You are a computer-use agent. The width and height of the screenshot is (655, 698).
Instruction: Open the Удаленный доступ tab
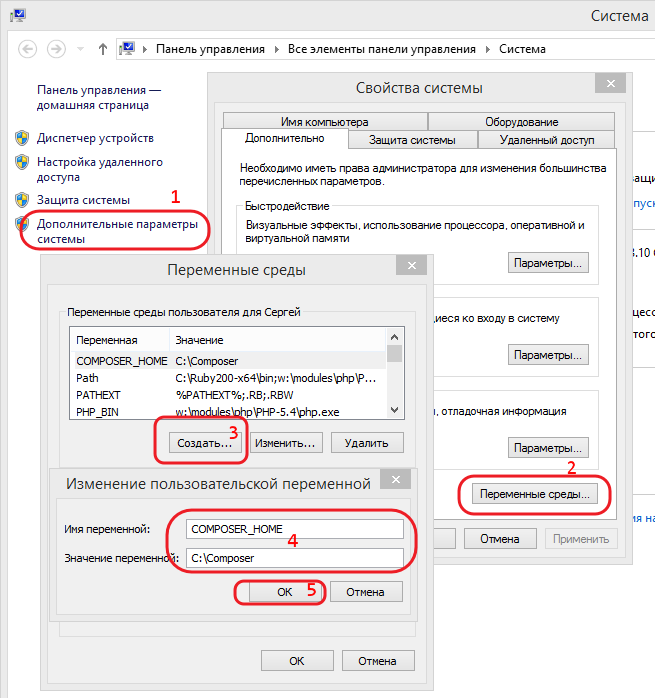pos(546,140)
